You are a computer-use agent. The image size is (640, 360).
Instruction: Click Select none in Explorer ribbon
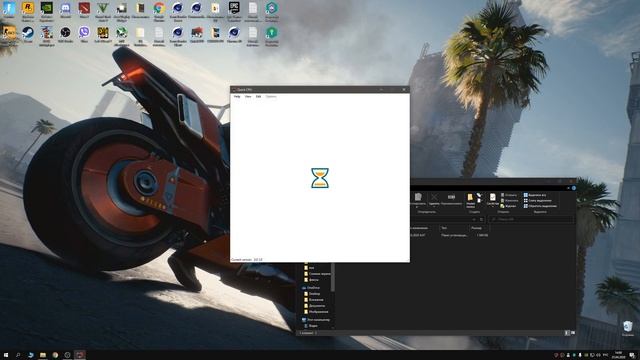(x=538, y=200)
